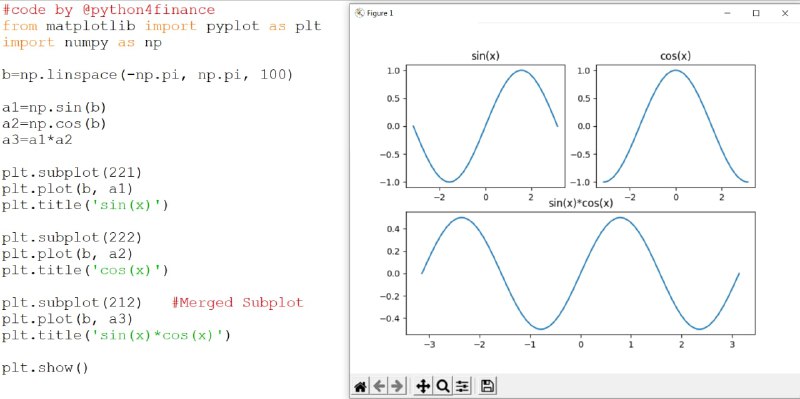Click the Figure 1 title bar text
The image size is (800, 399).
(x=380, y=13)
